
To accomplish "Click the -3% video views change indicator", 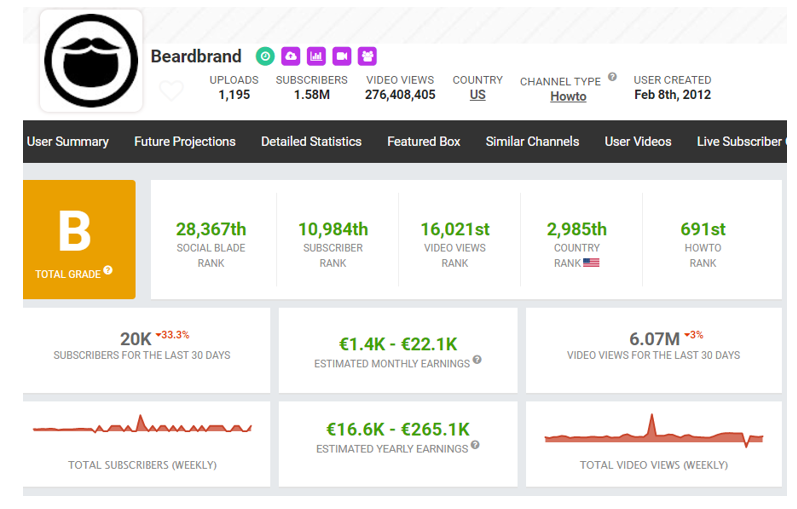I will (694, 335).
